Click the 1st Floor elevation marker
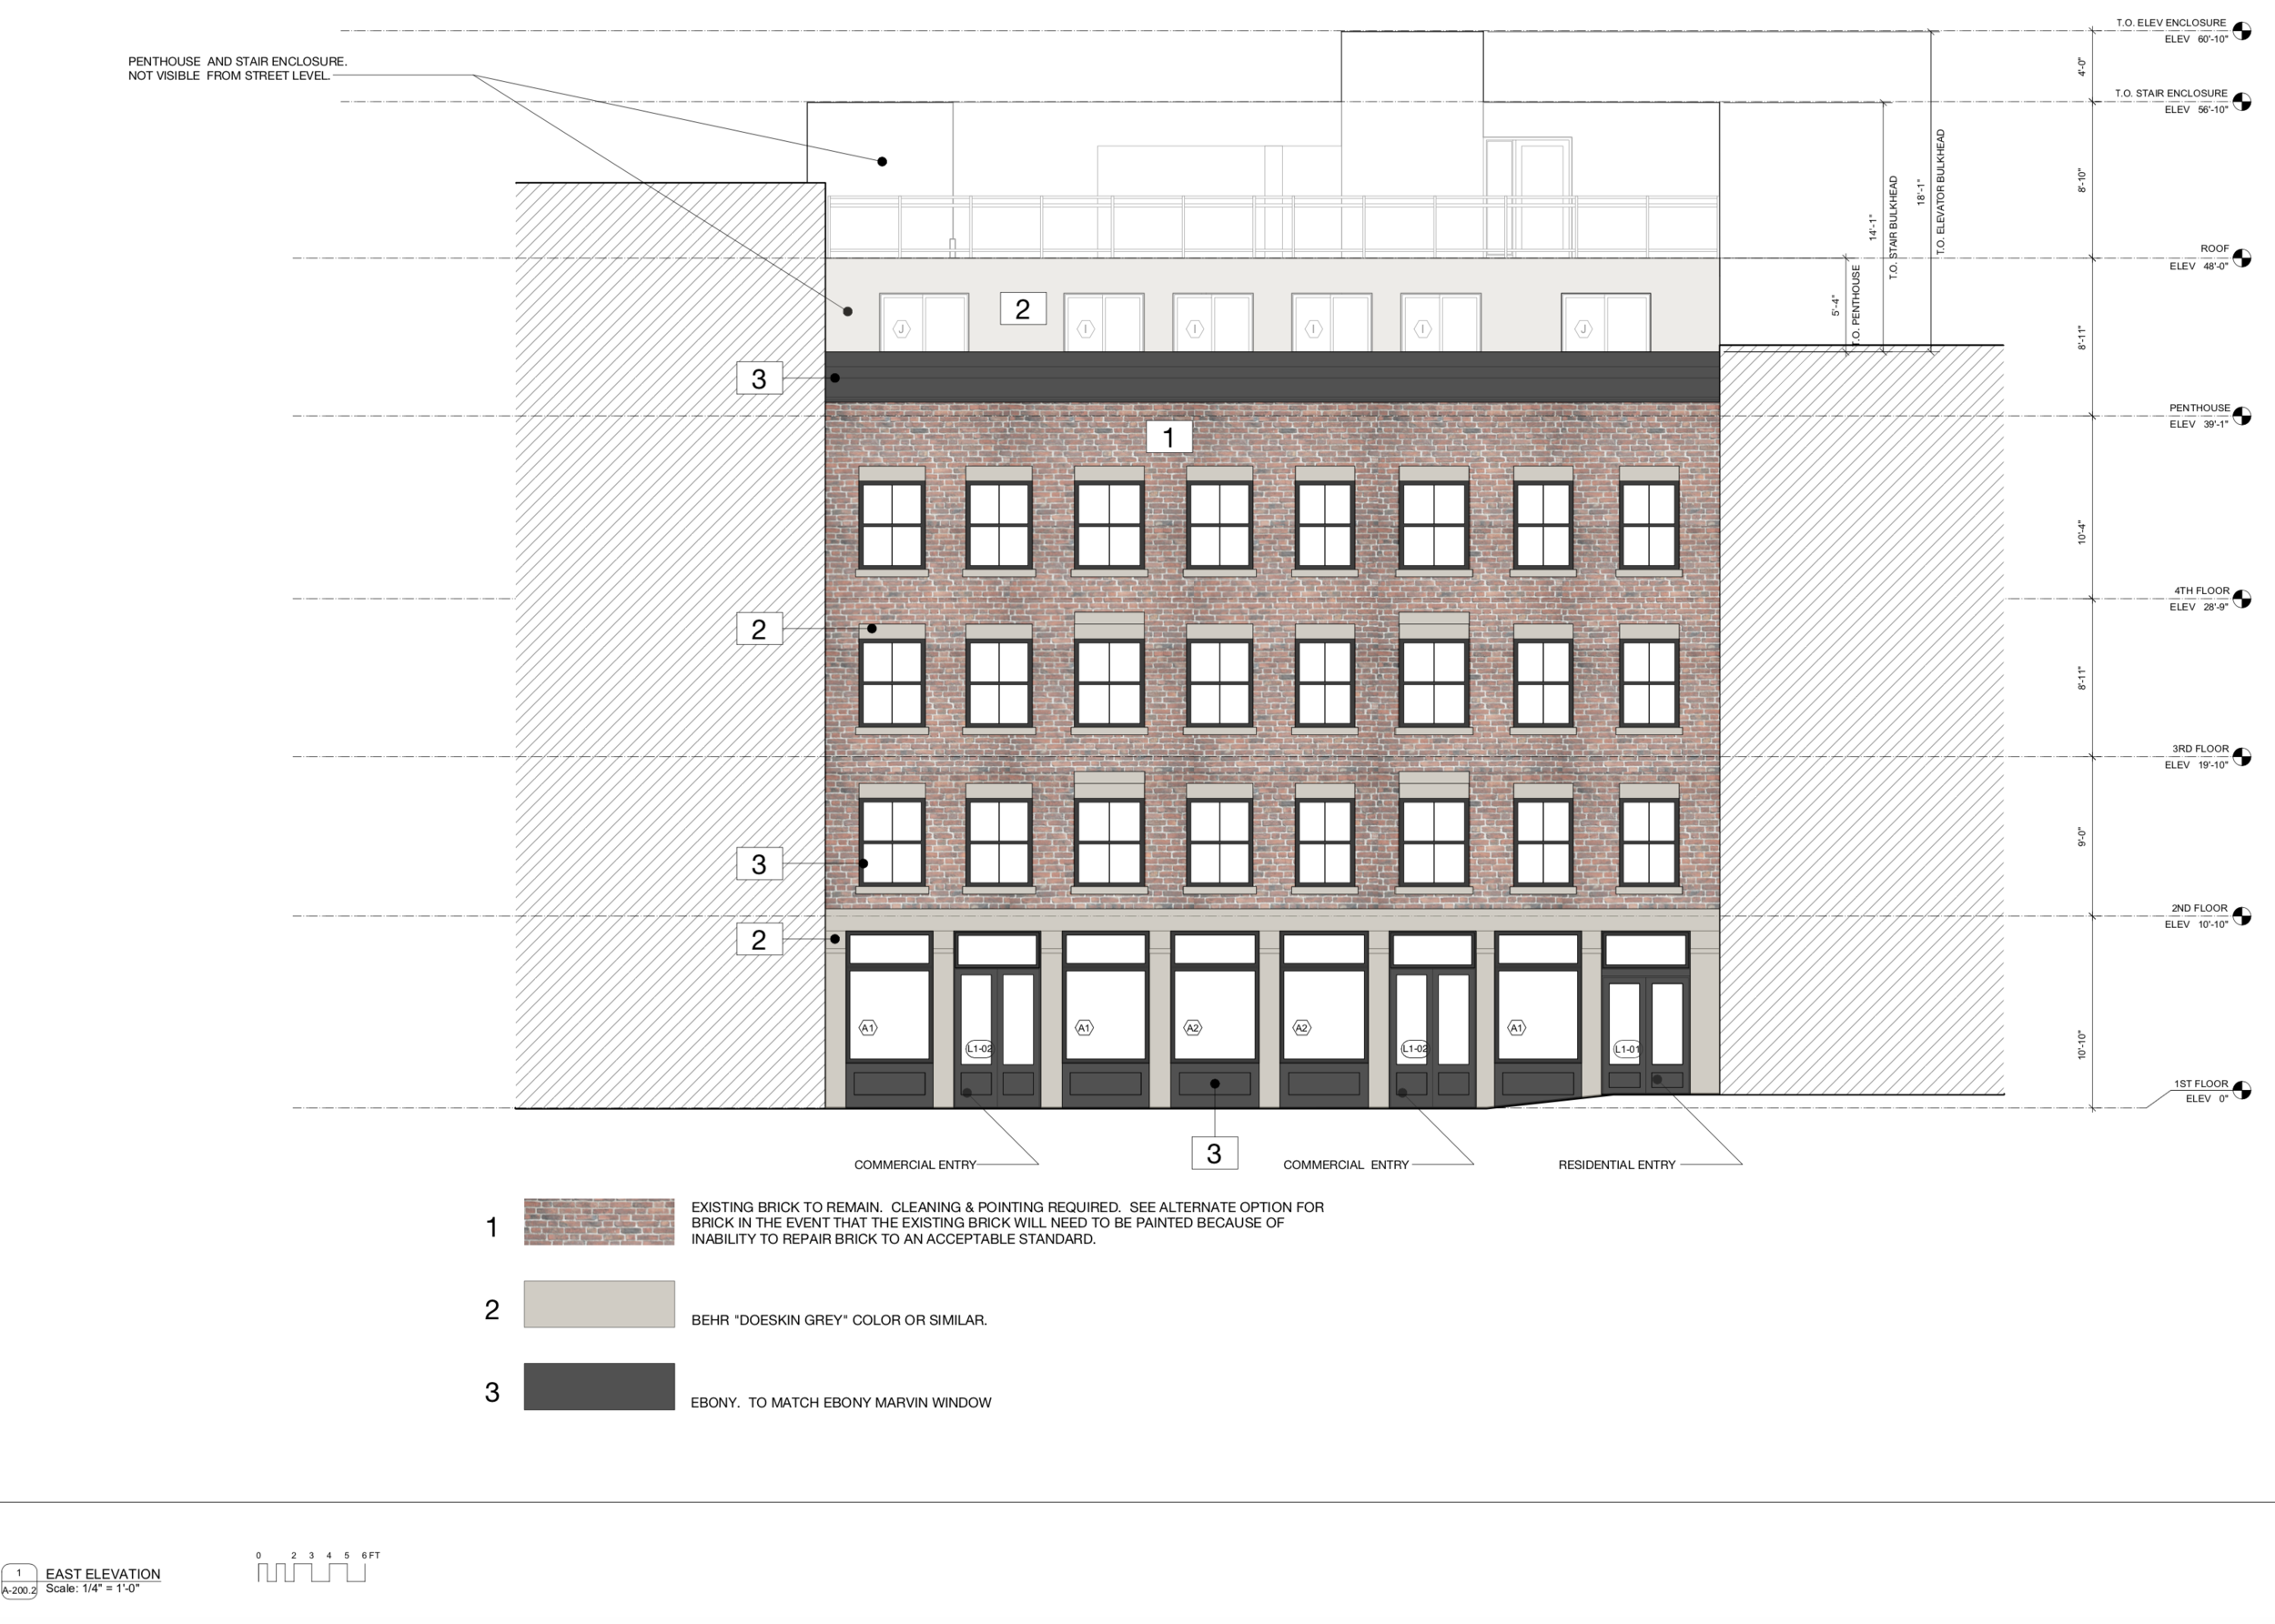The height and width of the screenshot is (1624, 2275). click(2242, 1091)
